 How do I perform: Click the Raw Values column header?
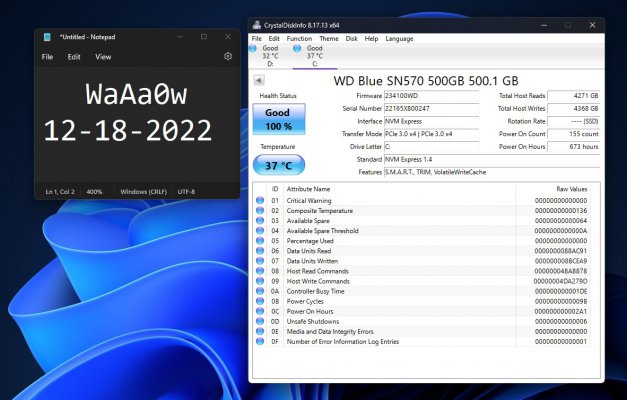click(571, 189)
